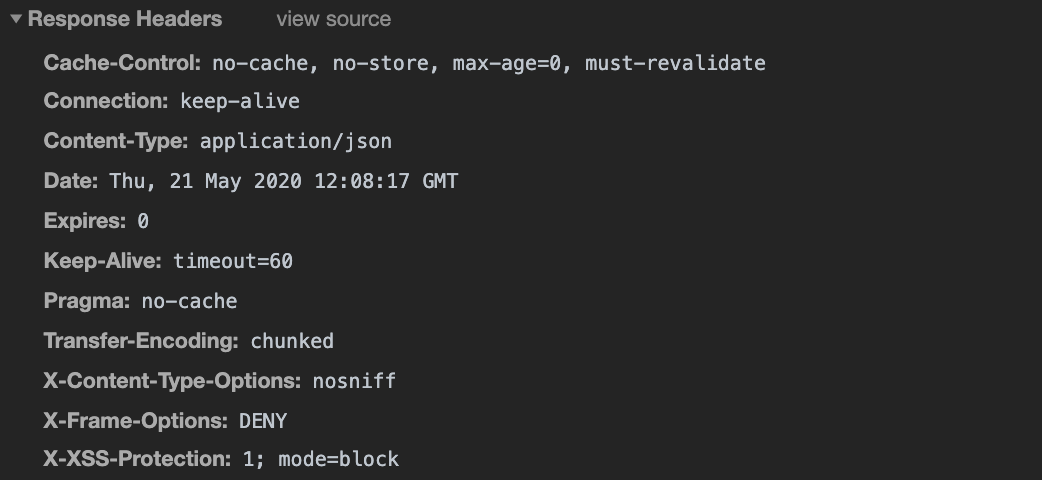The height and width of the screenshot is (480, 1042).
Task: Click the Transfer-Encoding header name
Action: [x=141, y=341]
